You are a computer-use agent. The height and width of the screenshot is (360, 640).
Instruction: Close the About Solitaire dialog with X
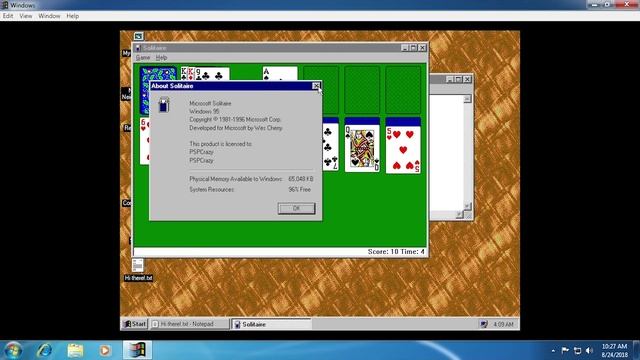click(x=316, y=86)
